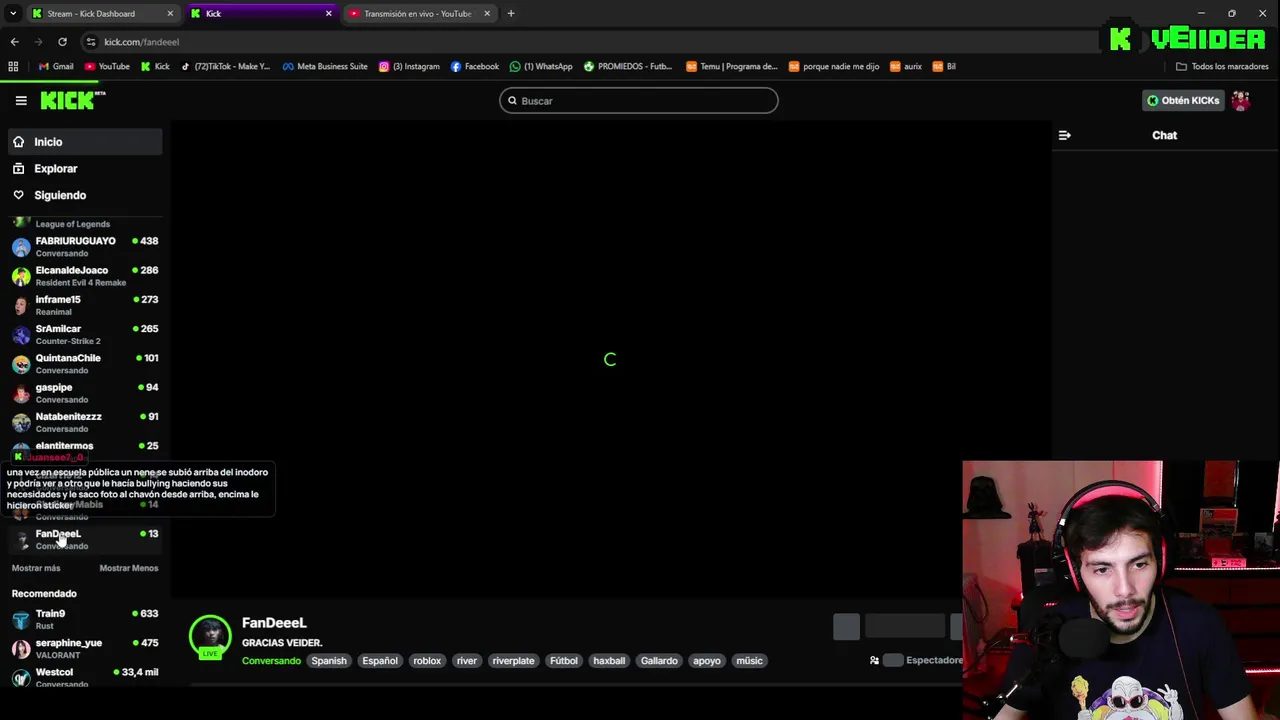Click the haxball tag
1280x720 pixels.
point(609,661)
